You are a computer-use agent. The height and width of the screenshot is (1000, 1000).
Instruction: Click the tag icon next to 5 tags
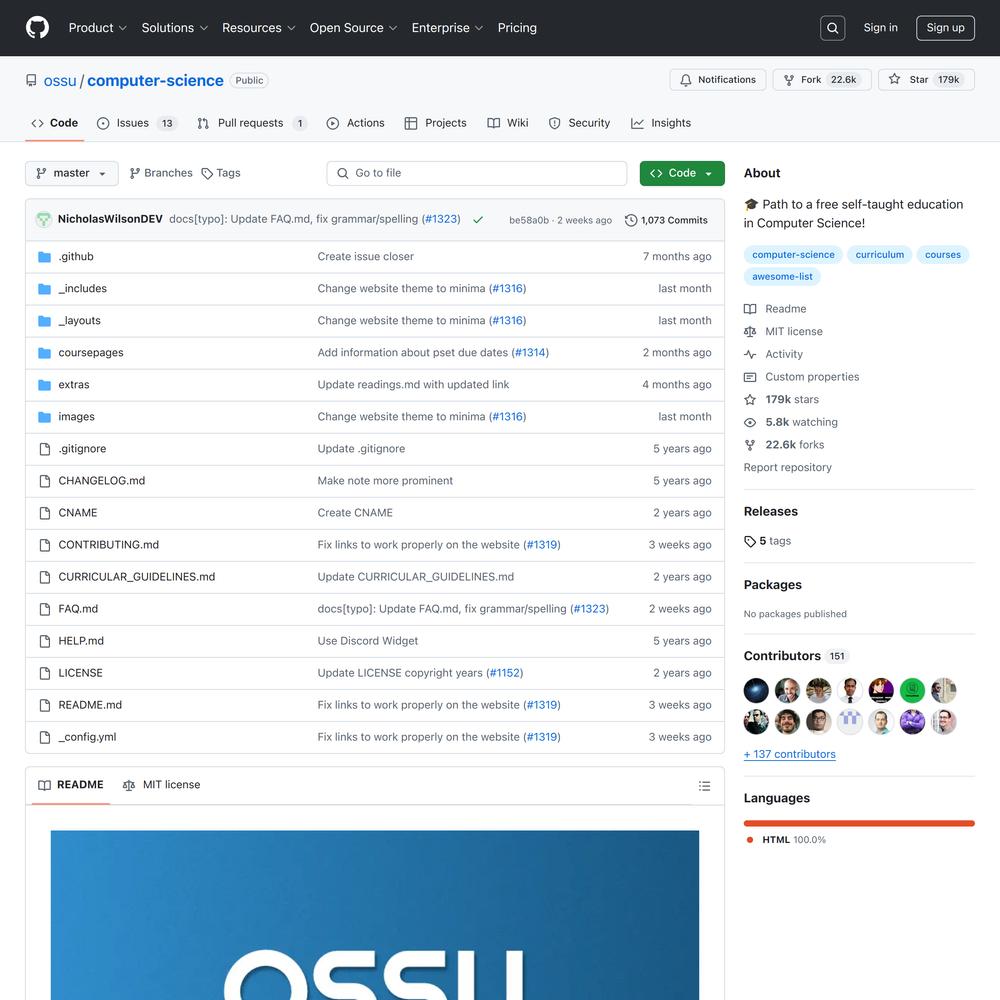click(750, 541)
